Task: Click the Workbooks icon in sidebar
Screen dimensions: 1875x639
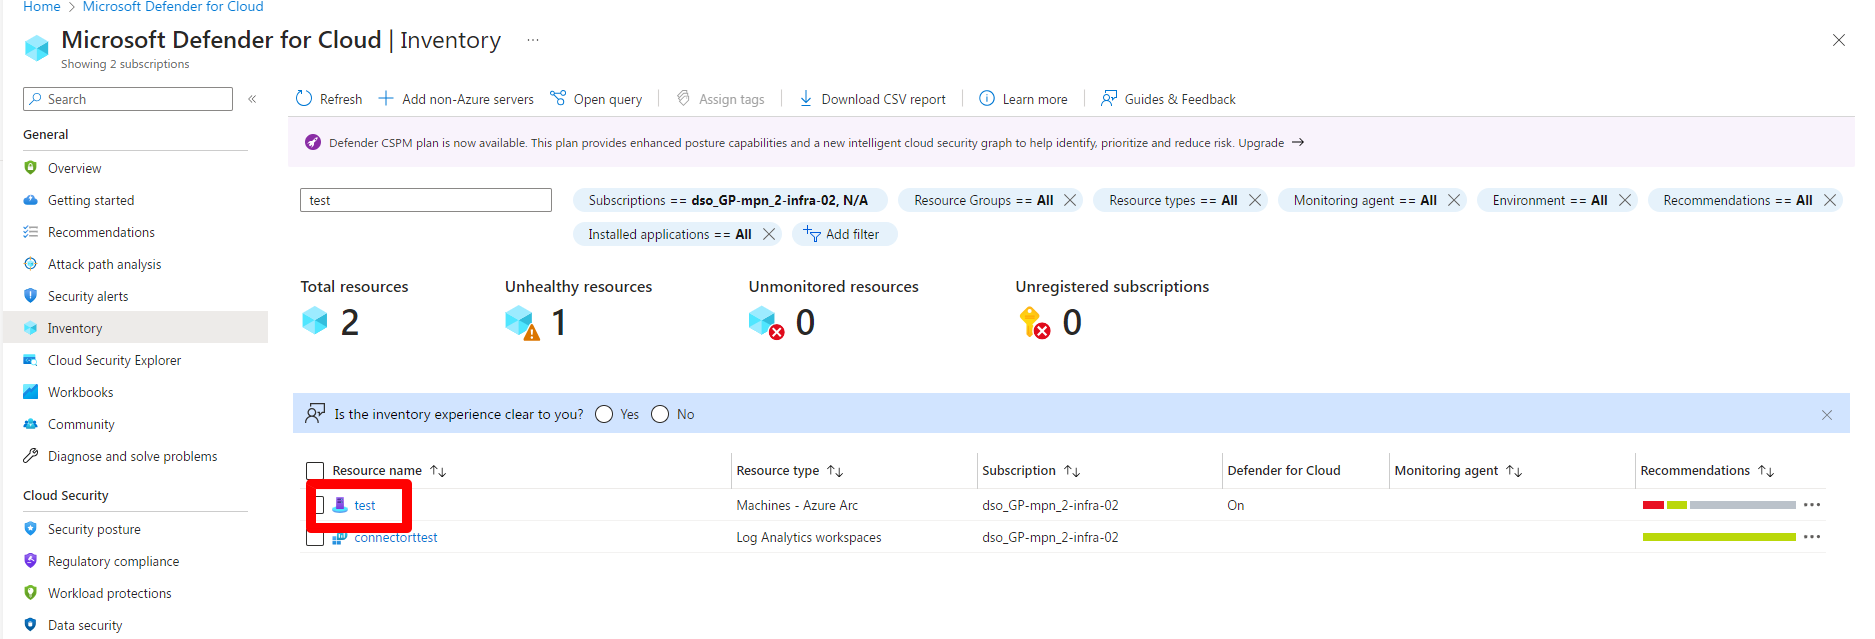Action: tap(31, 392)
